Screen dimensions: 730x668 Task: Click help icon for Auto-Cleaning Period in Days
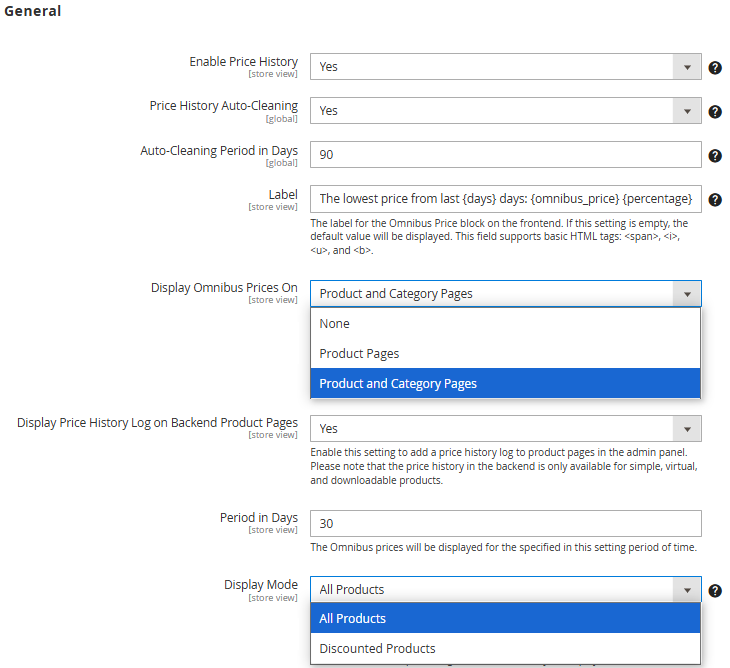tap(715, 156)
